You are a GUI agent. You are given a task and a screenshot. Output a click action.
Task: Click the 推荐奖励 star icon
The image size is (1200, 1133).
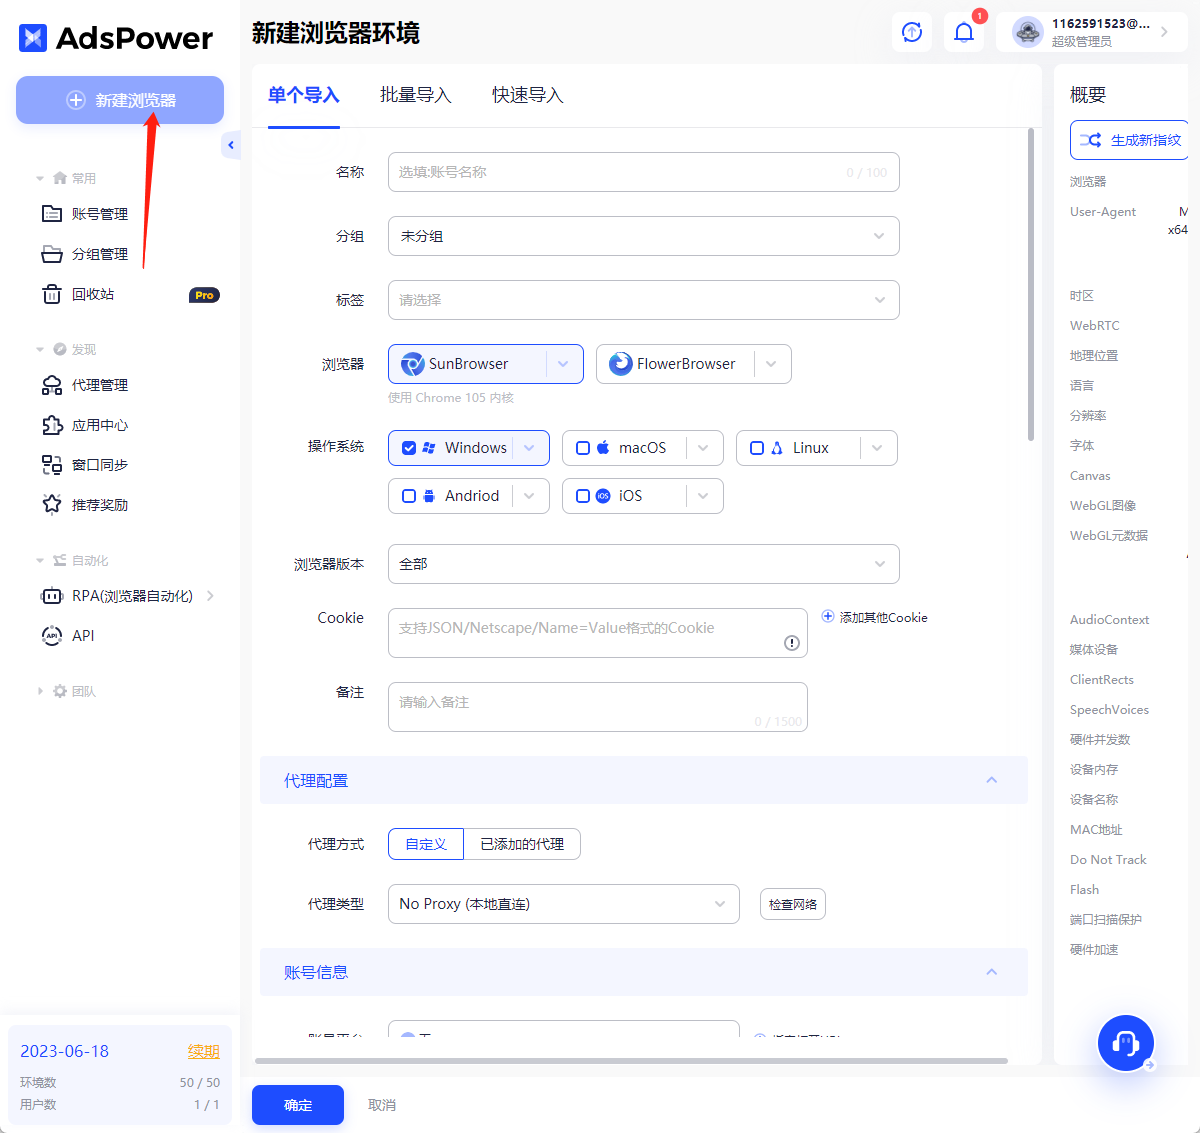click(x=52, y=505)
